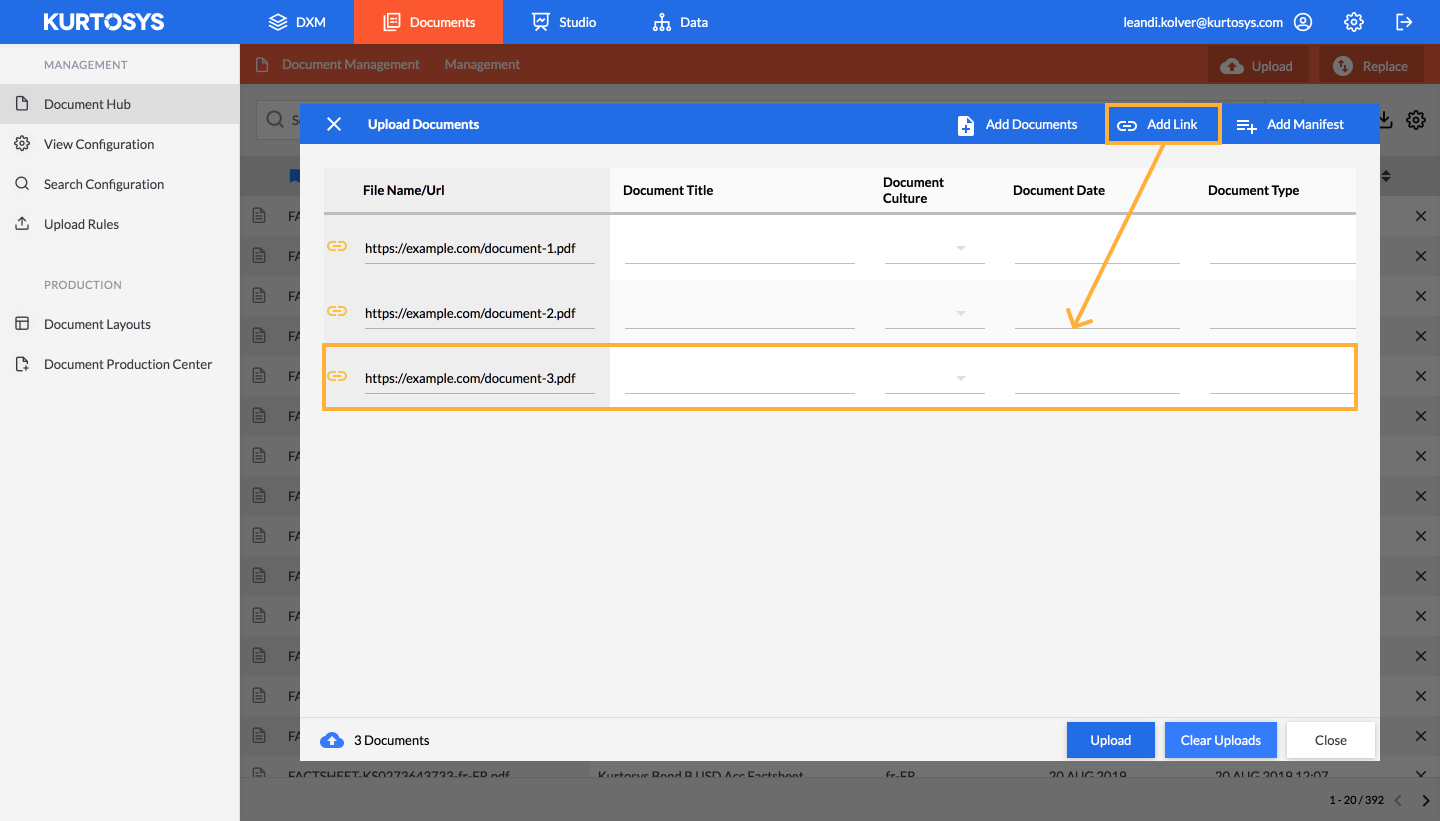Open Upload Rules in sidebar
Image resolution: width=1440 pixels, height=821 pixels.
pyautogui.click(x=81, y=224)
